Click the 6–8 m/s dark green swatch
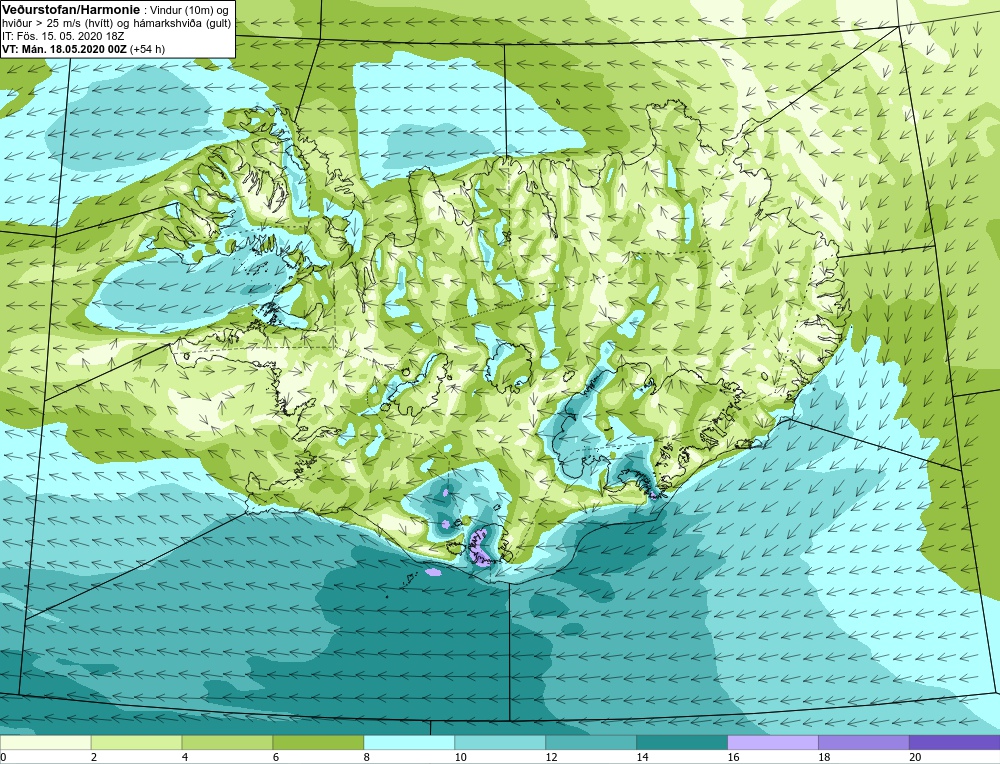The height and width of the screenshot is (764, 1000). (x=318, y=742)
